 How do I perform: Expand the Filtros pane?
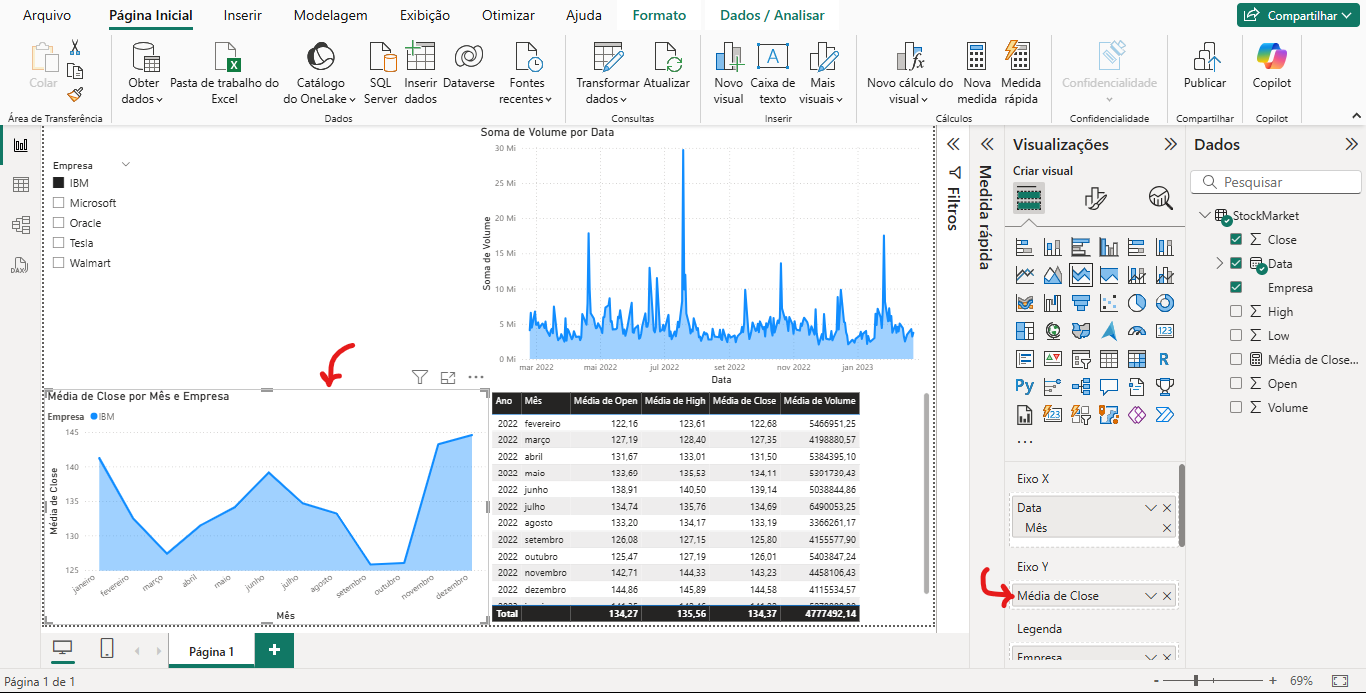pos(953,144)
